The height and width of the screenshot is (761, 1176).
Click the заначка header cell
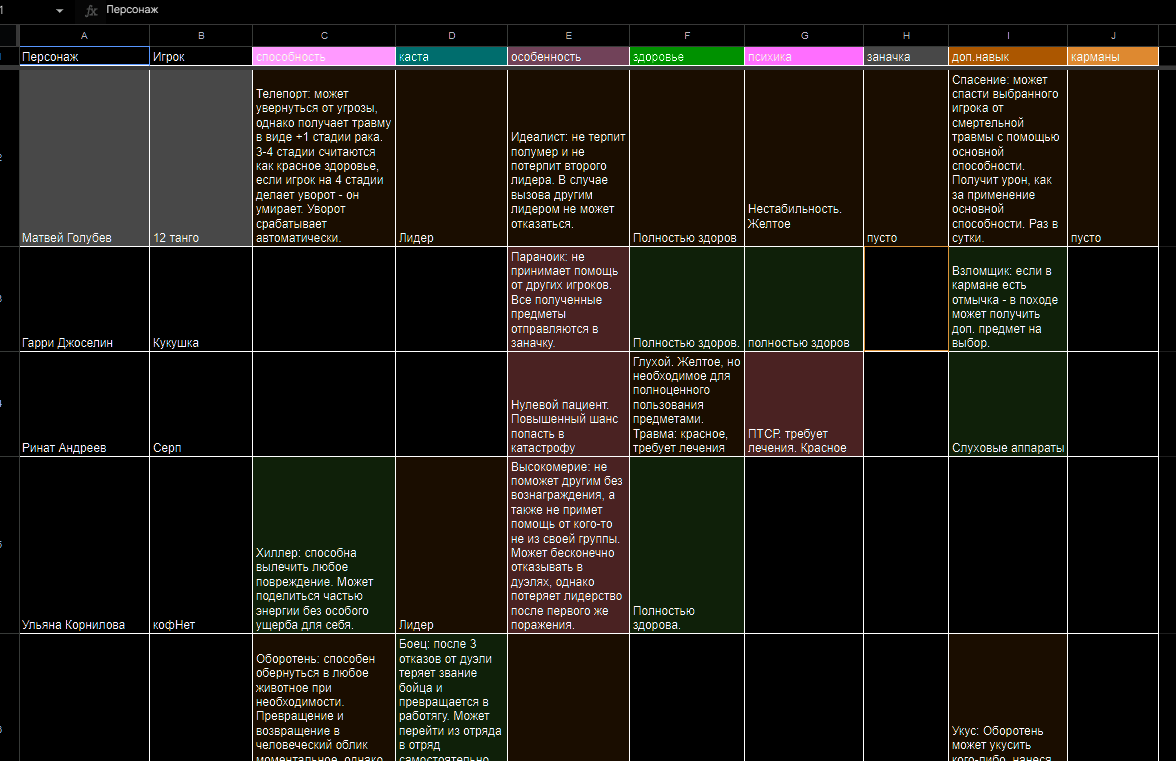pos(905,57)
